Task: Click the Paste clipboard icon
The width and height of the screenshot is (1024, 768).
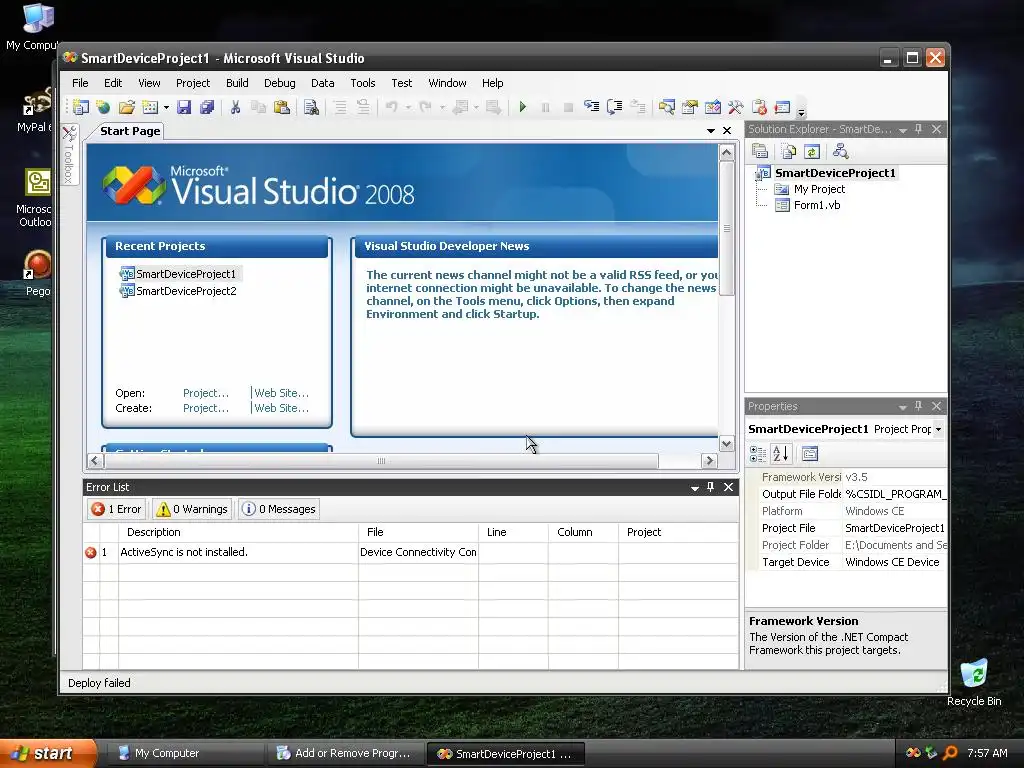Action: tap(281, 107)
